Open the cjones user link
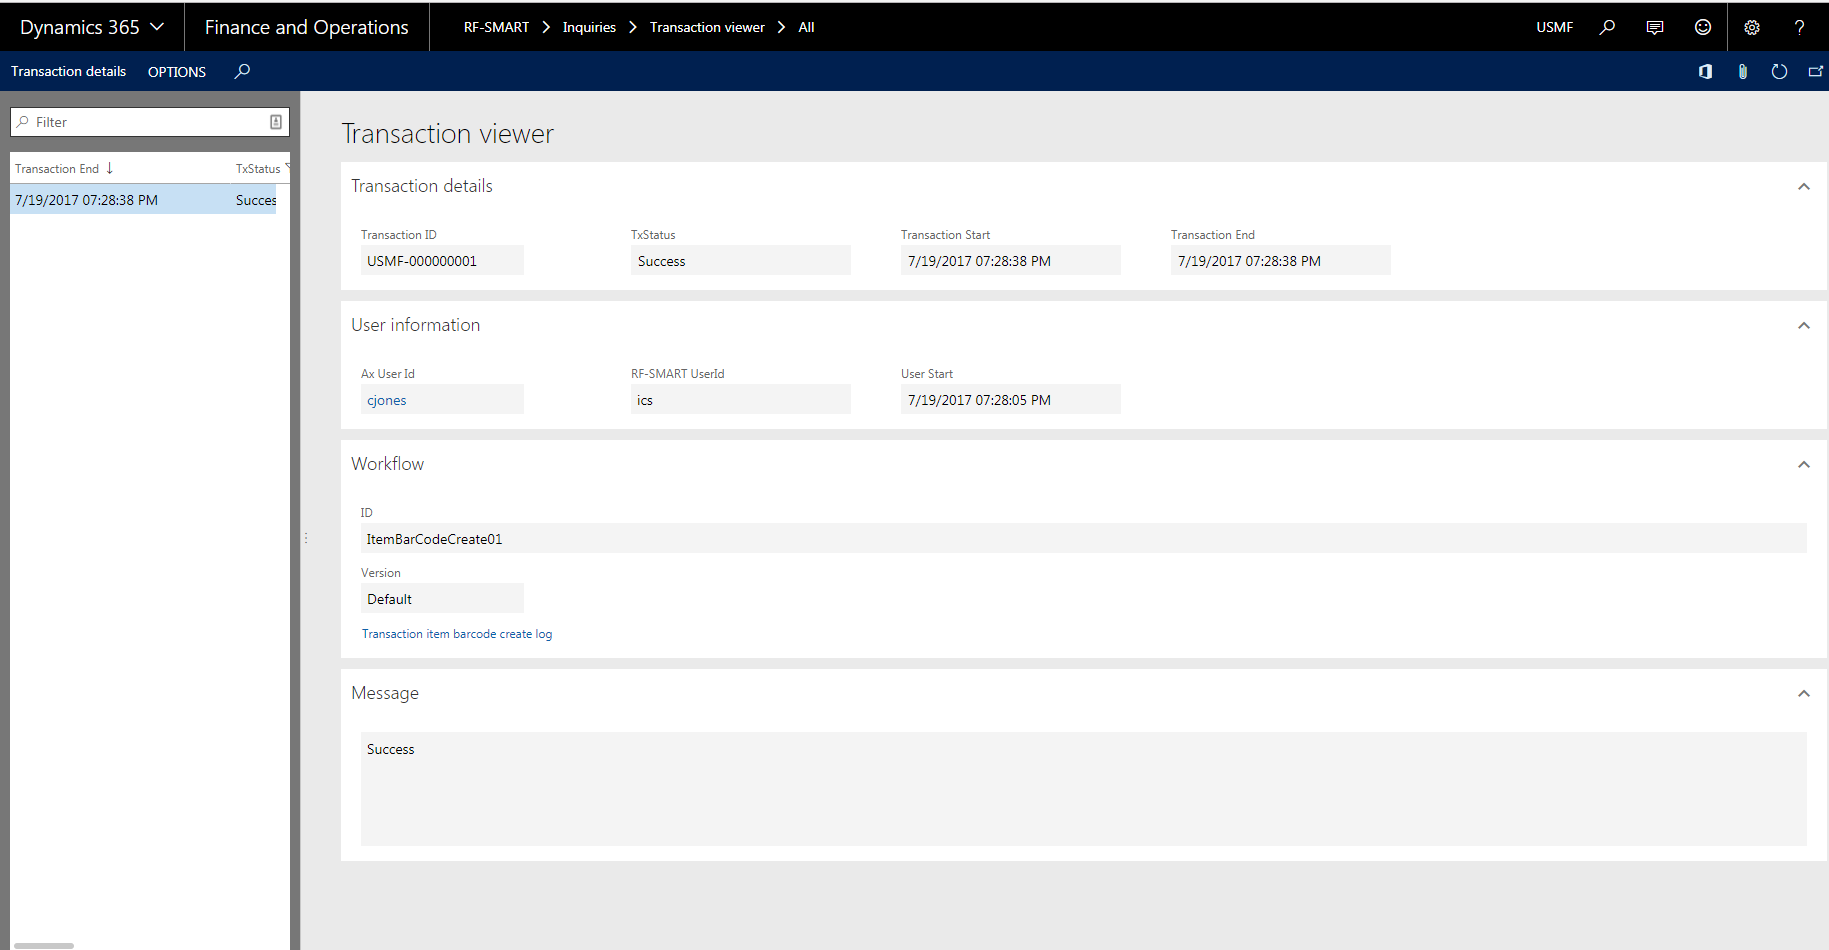Screen dimensions: 1829x950 tap(386, 400)
